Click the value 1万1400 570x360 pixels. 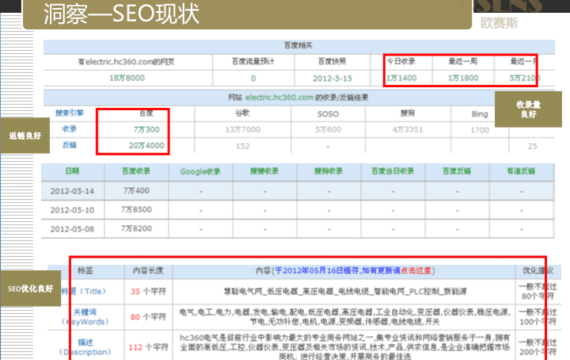[401, 78]
